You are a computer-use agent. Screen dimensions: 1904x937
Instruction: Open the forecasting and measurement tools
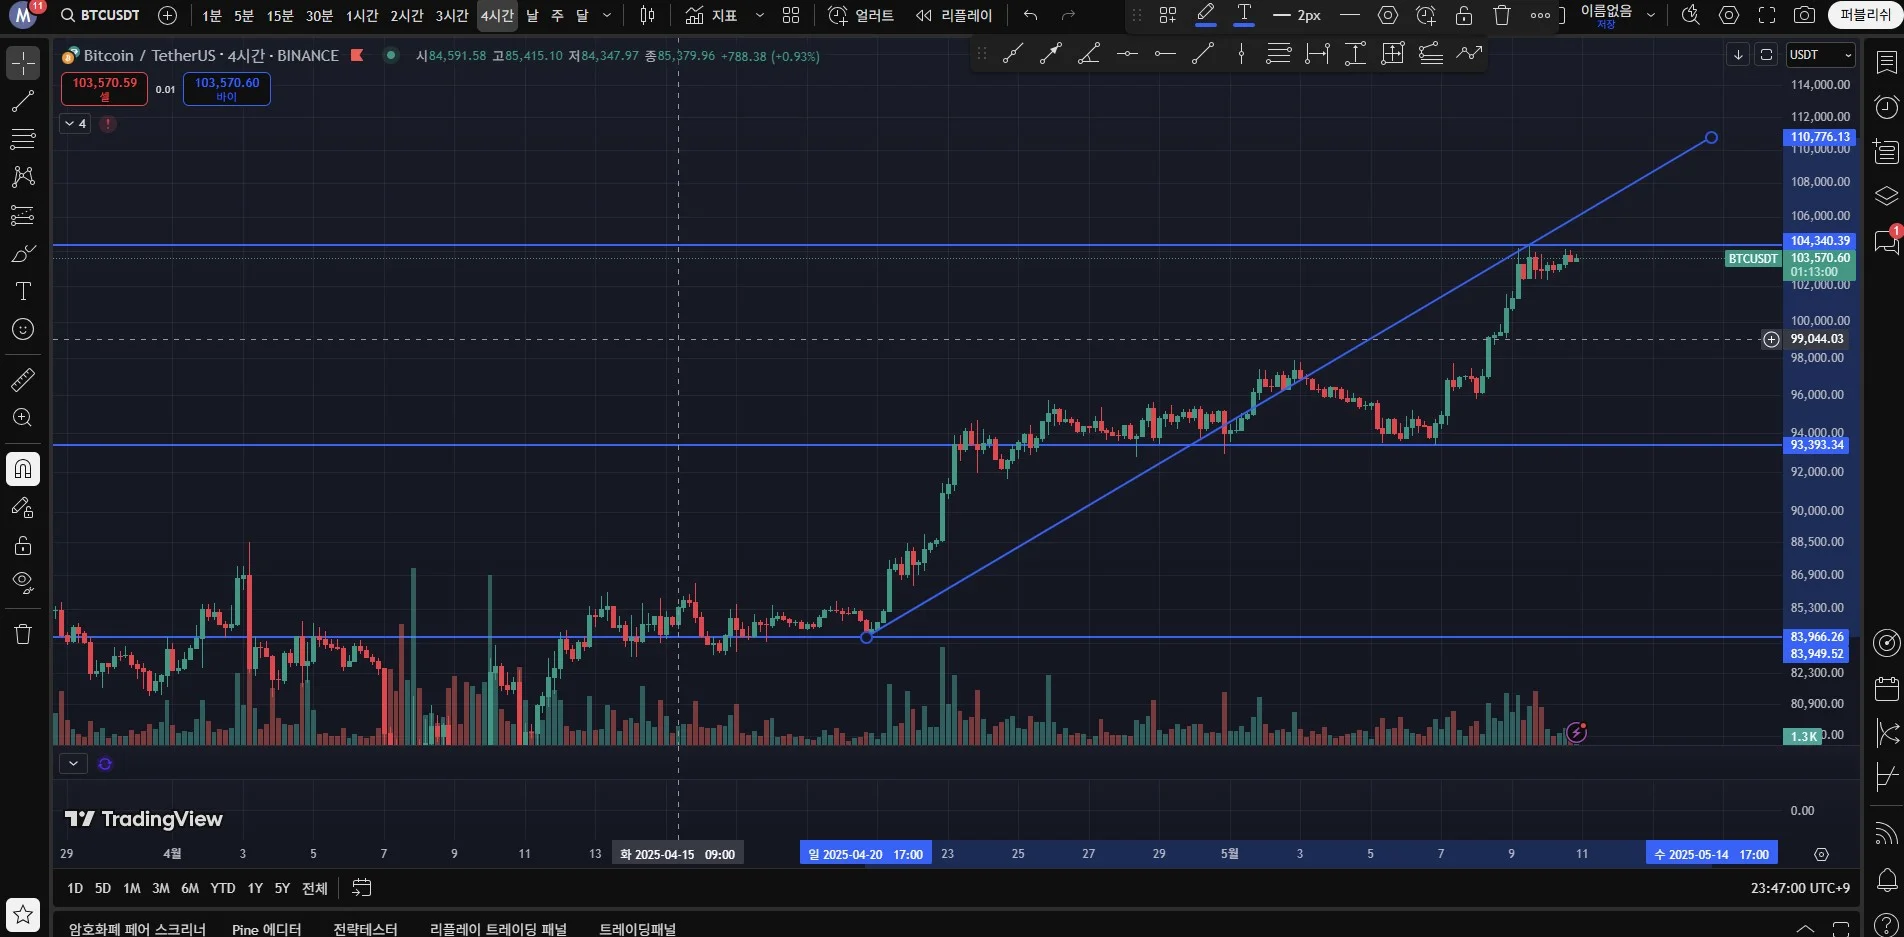coord(23,215)
